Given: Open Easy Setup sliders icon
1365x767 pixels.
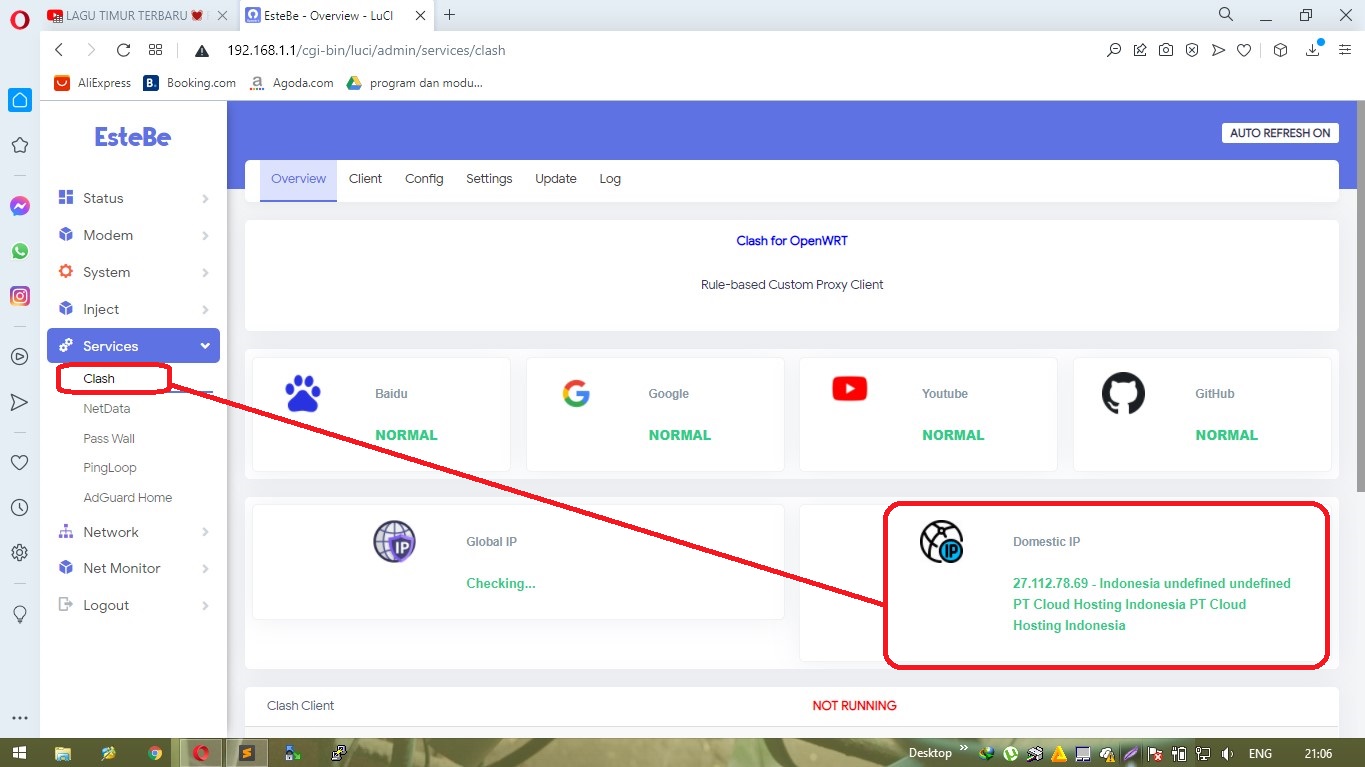Looking at the screenshot, I should [x=1345, y=50].
